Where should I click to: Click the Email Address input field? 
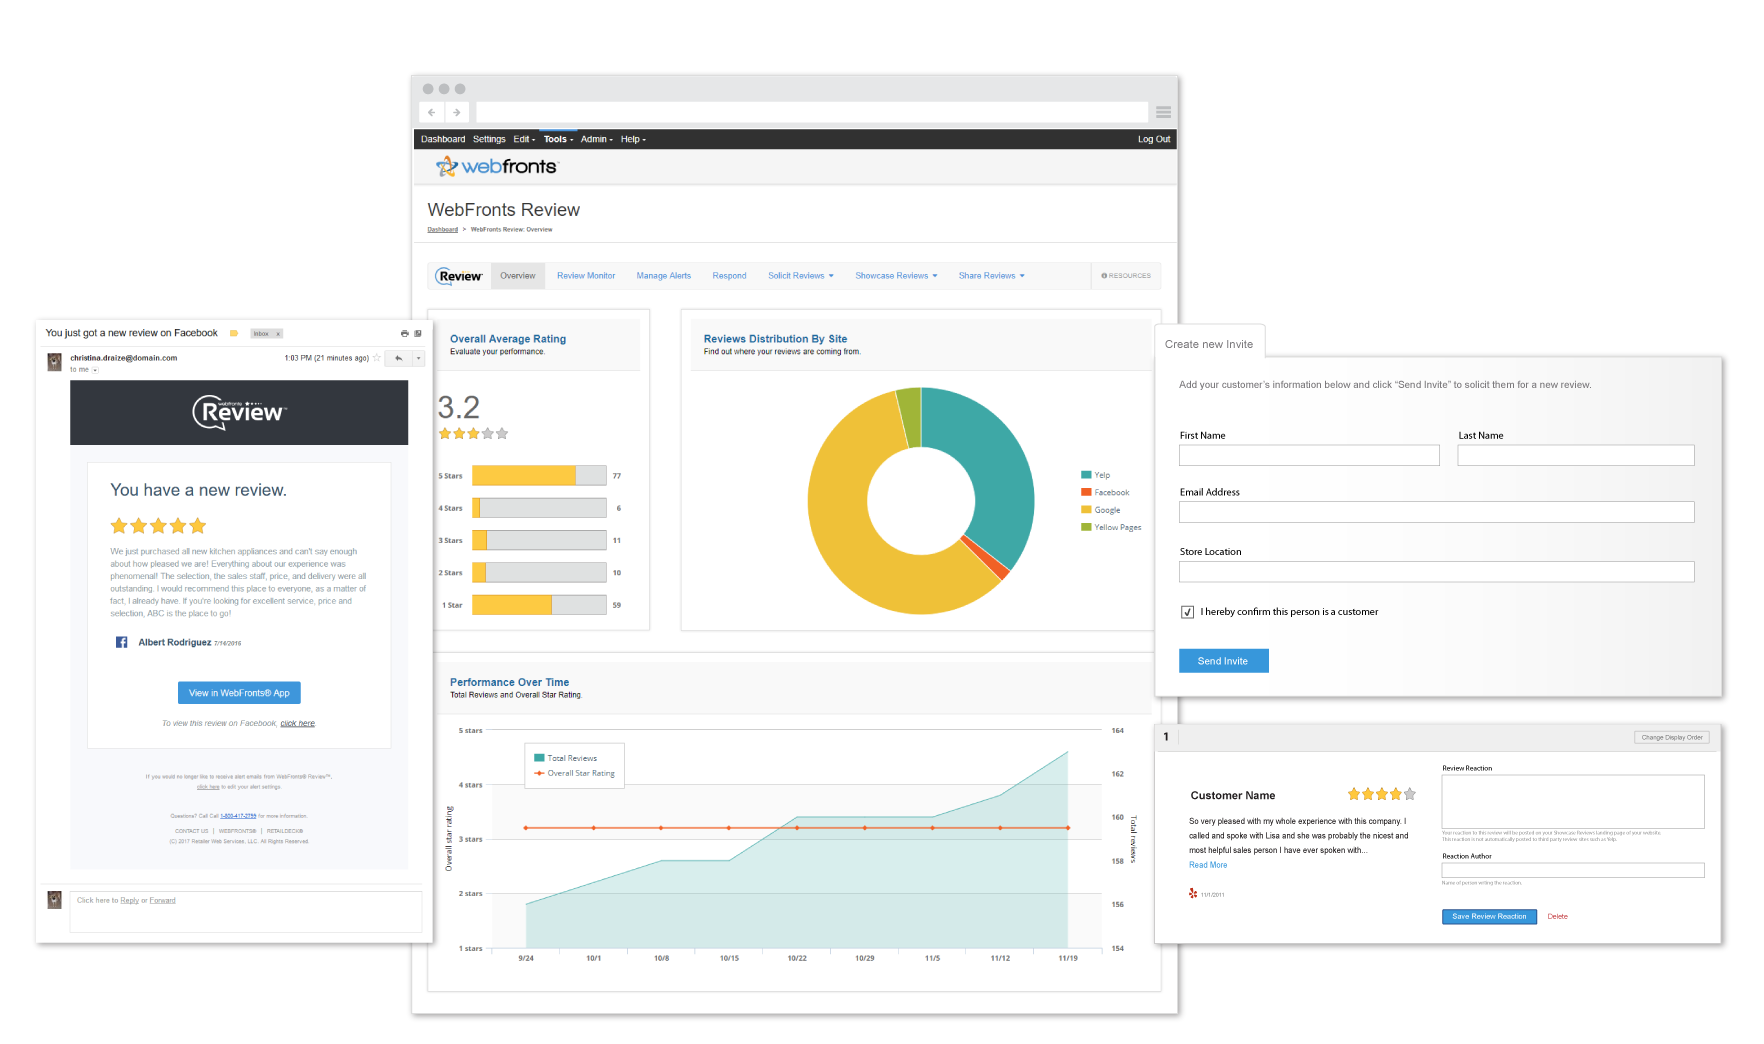click(x=1437, y=512)
